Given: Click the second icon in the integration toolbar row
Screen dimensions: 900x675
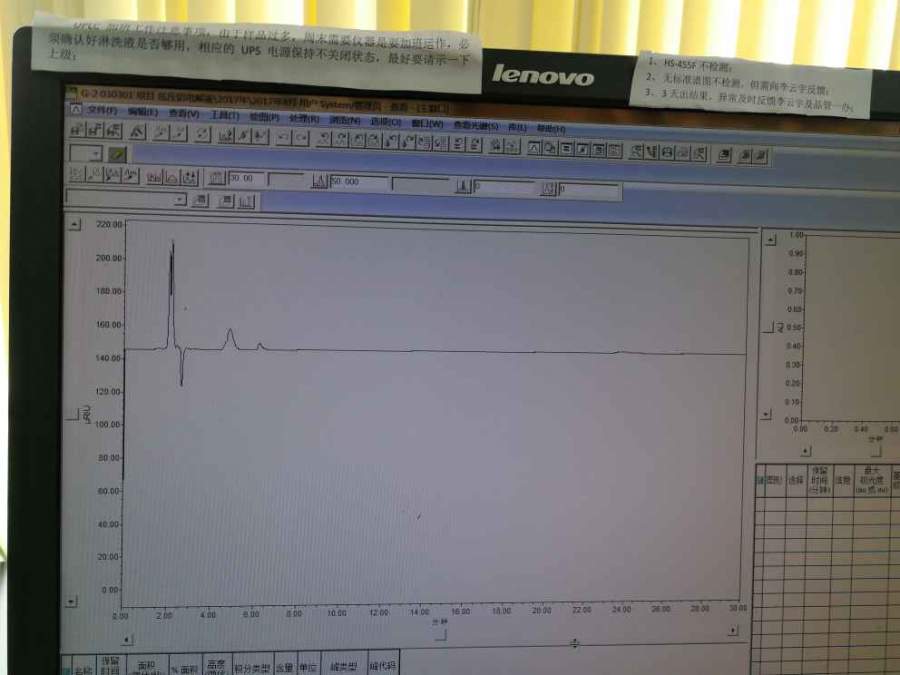Looking at the screenshot, I should tap(95, 175).
